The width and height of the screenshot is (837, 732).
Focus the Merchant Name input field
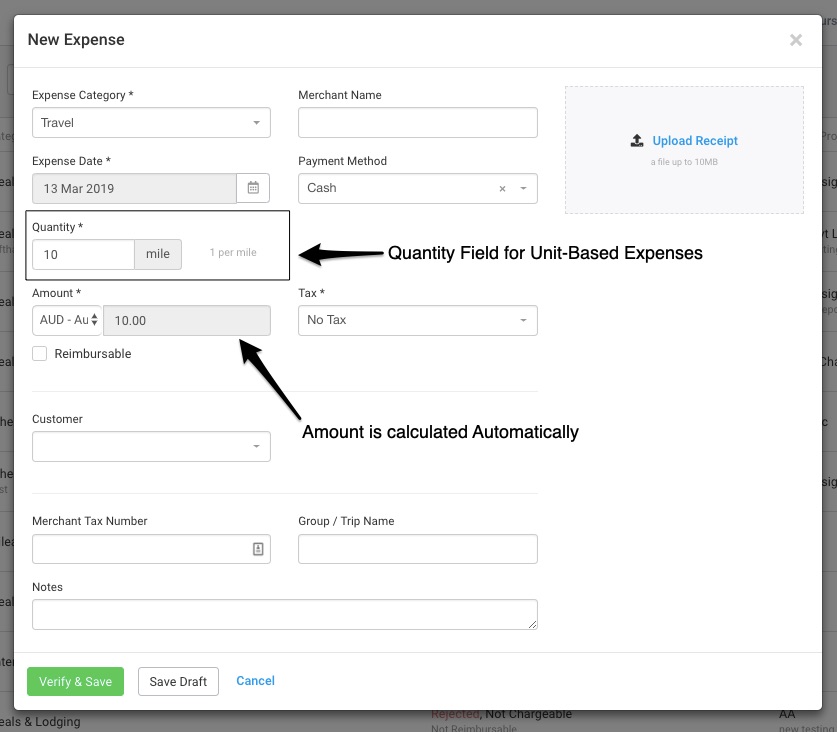point(417,122)
